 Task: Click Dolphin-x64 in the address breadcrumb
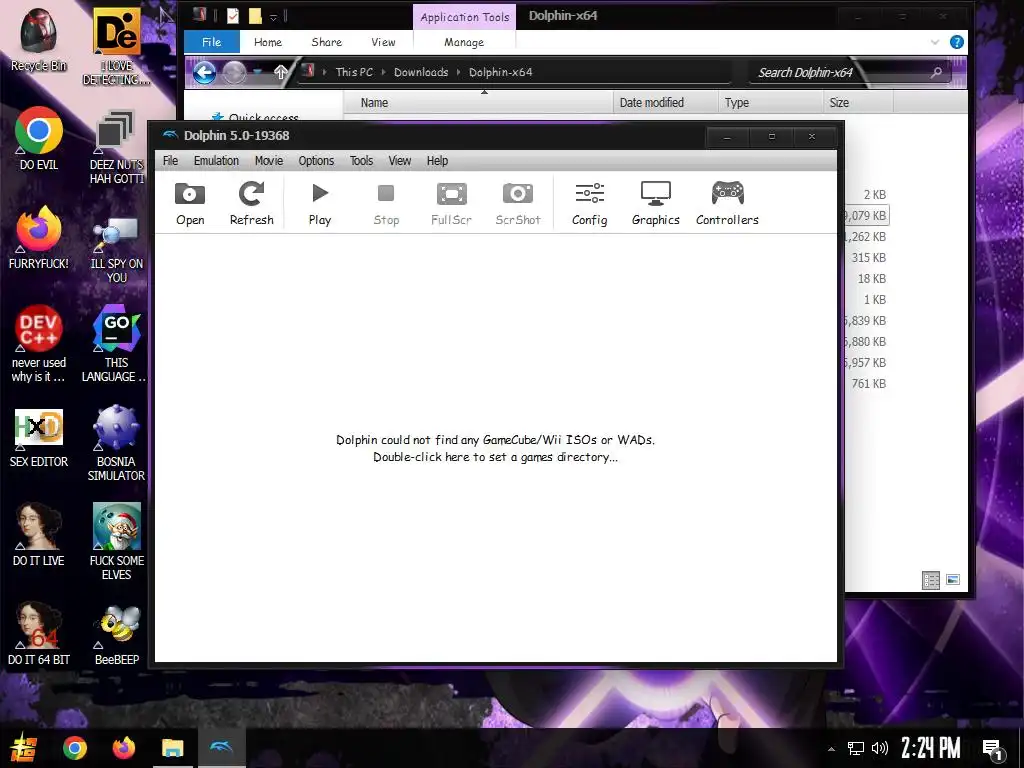(x=500, y=72)
